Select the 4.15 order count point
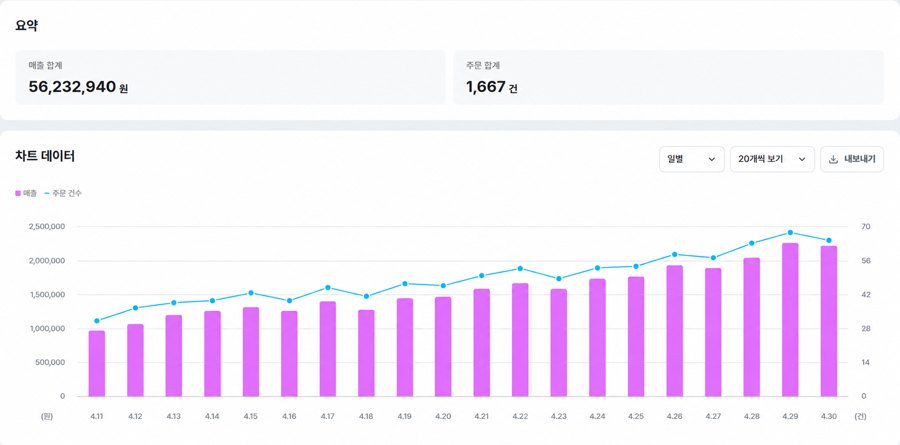The height and width of the screenshot is (445, 900). click(x=251, y=293)
